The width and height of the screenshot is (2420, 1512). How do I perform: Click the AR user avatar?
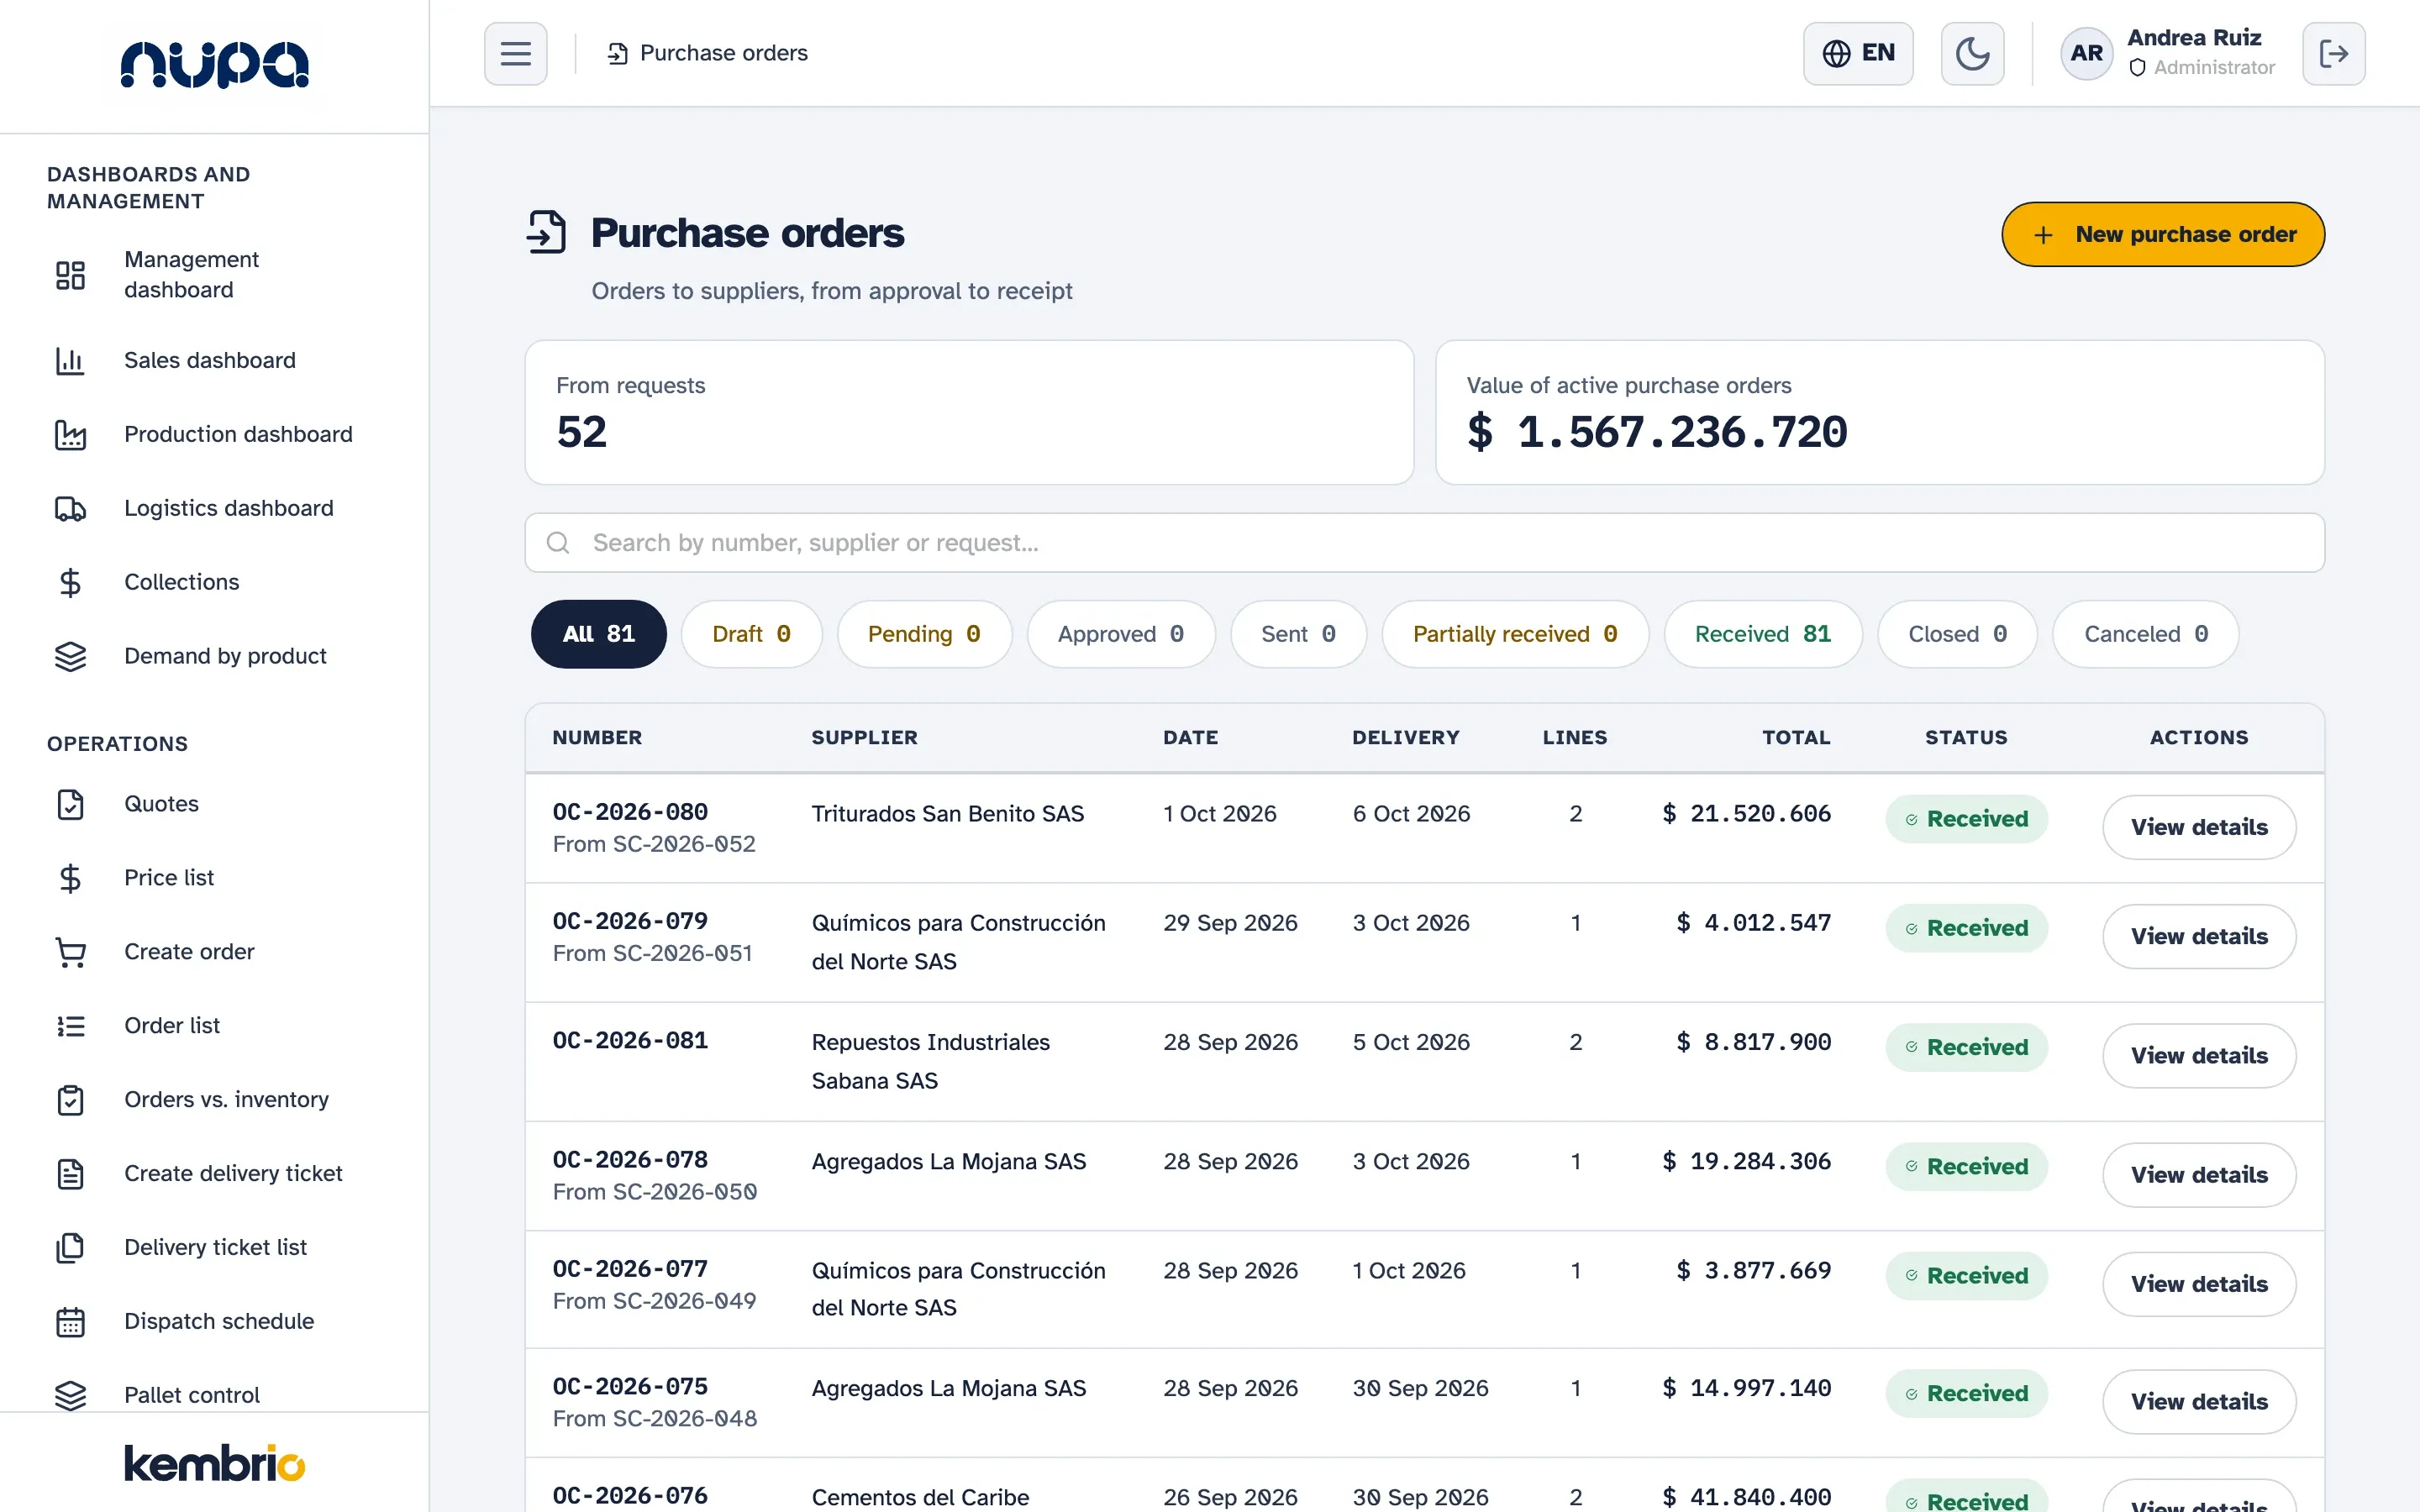point(2086,53)
